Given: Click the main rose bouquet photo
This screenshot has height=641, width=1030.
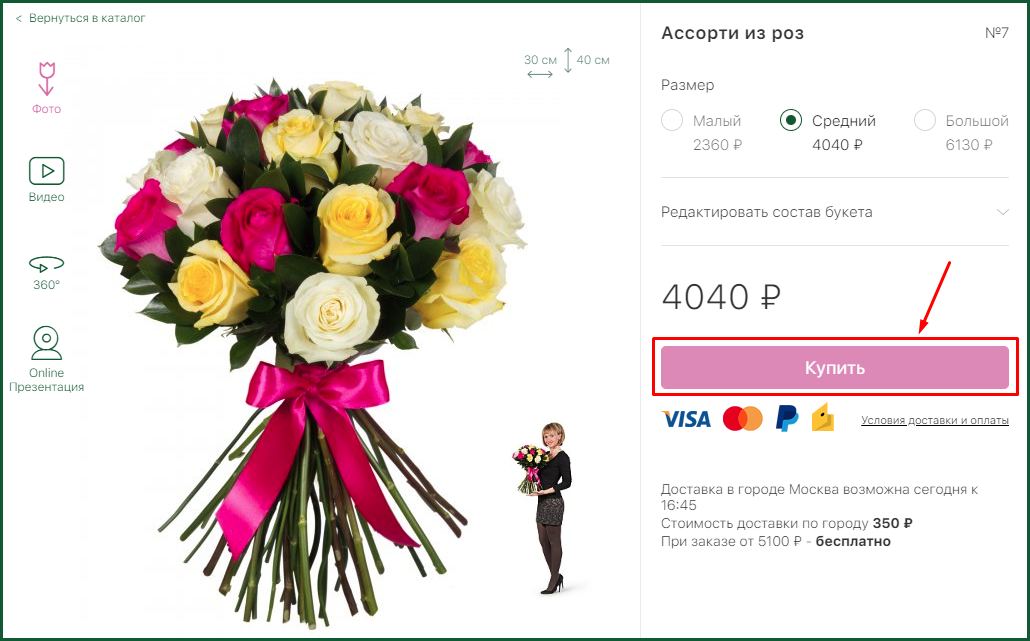Looking at the screenshot, I should tap(315, 348).
